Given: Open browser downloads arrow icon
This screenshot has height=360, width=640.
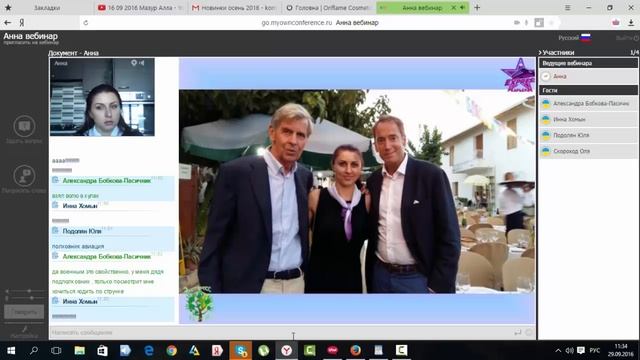Looking at the screenshot, I should 631,23.
